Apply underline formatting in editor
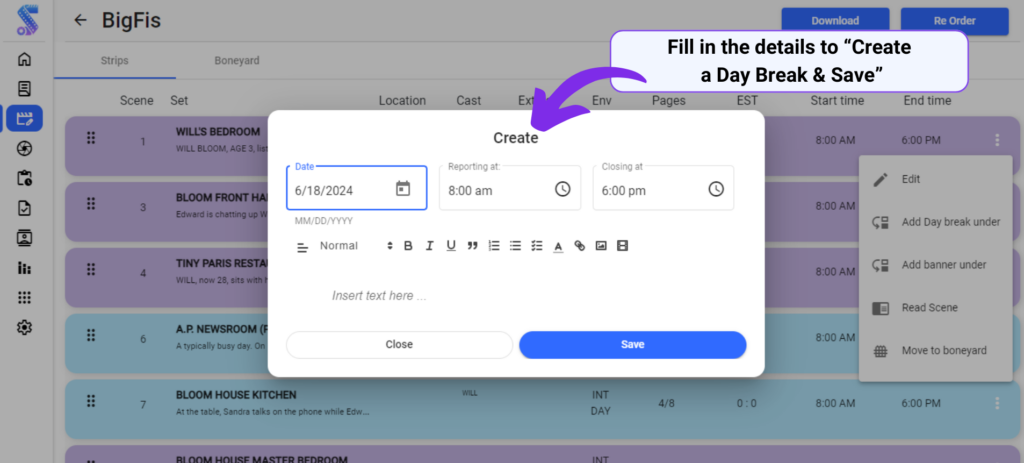 point(451,246)
